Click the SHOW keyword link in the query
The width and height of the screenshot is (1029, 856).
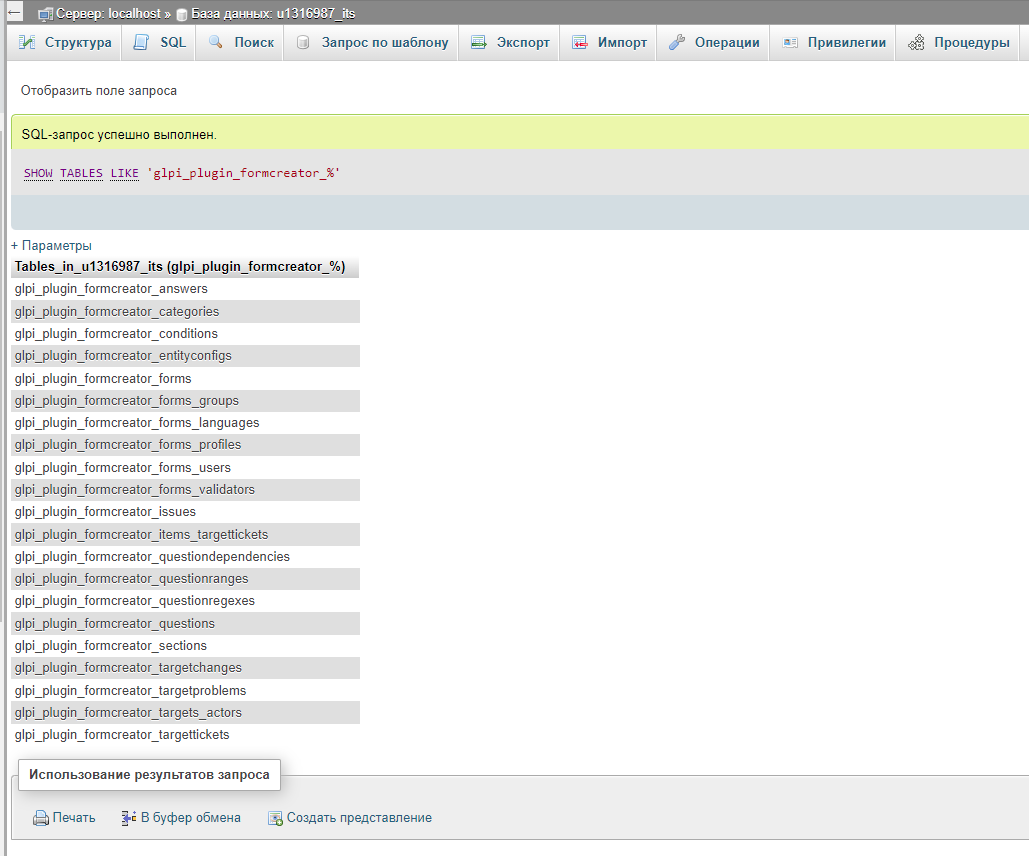38,173
